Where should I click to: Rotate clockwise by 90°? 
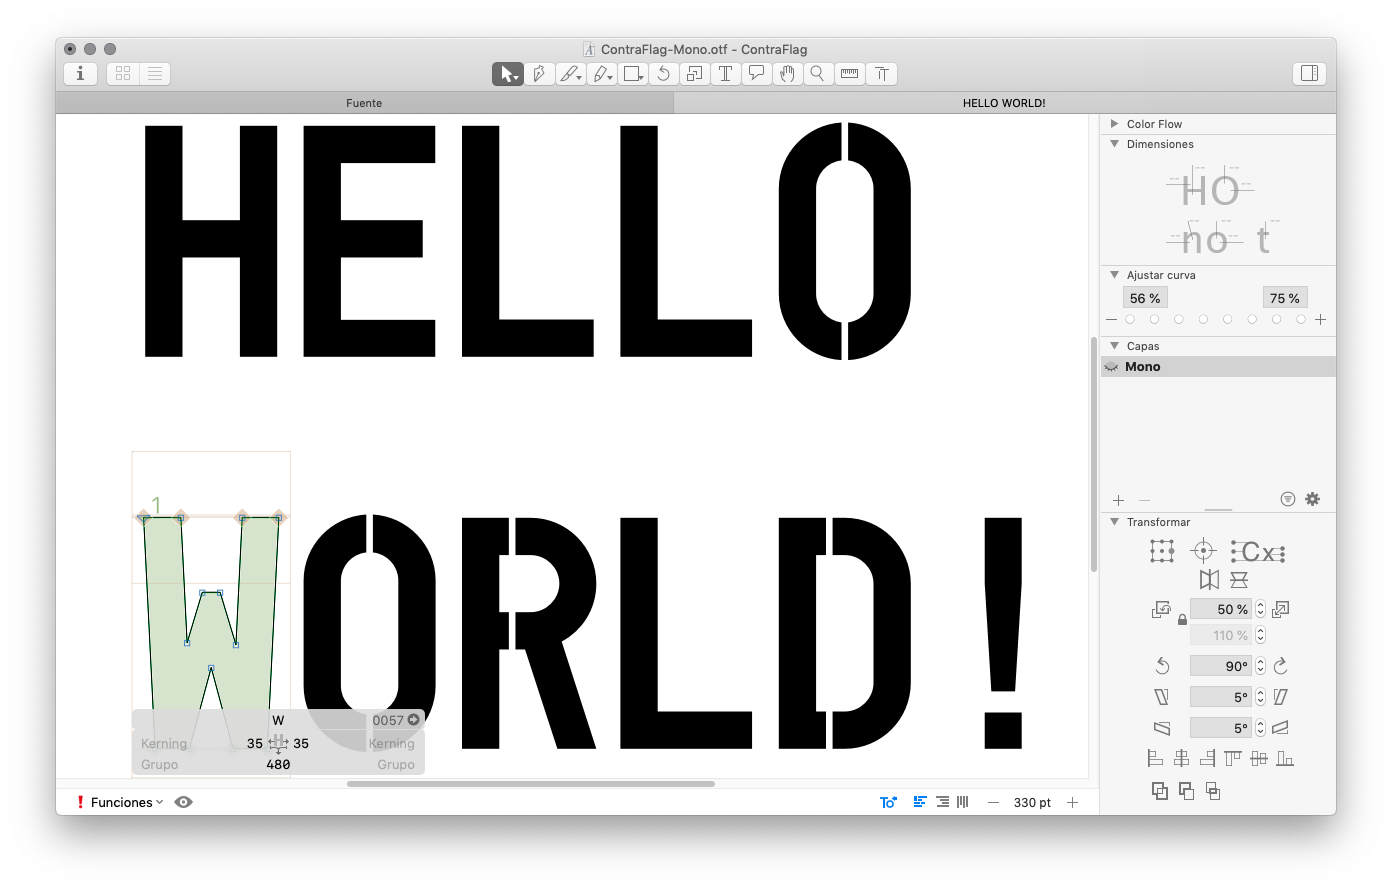(x=1281, y=666)
